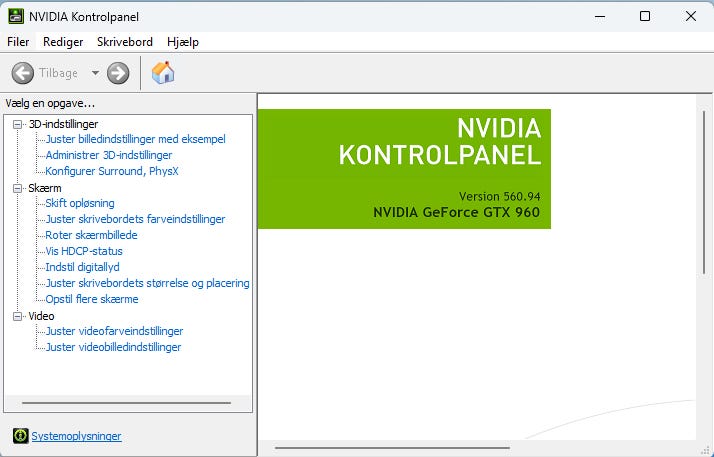Screen dimensions: 714x457
Task: Click the right pane vertical scrollbar
Action: 704,192
